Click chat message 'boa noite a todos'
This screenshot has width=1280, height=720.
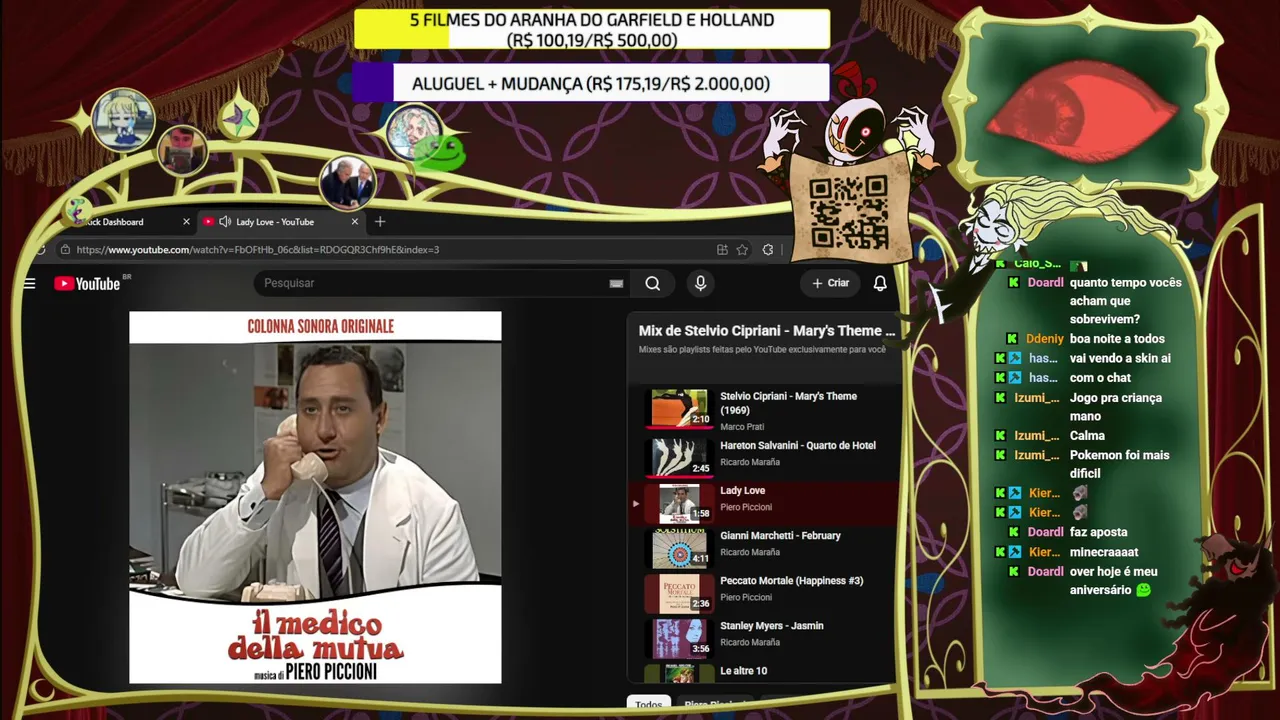point(1117,339)
